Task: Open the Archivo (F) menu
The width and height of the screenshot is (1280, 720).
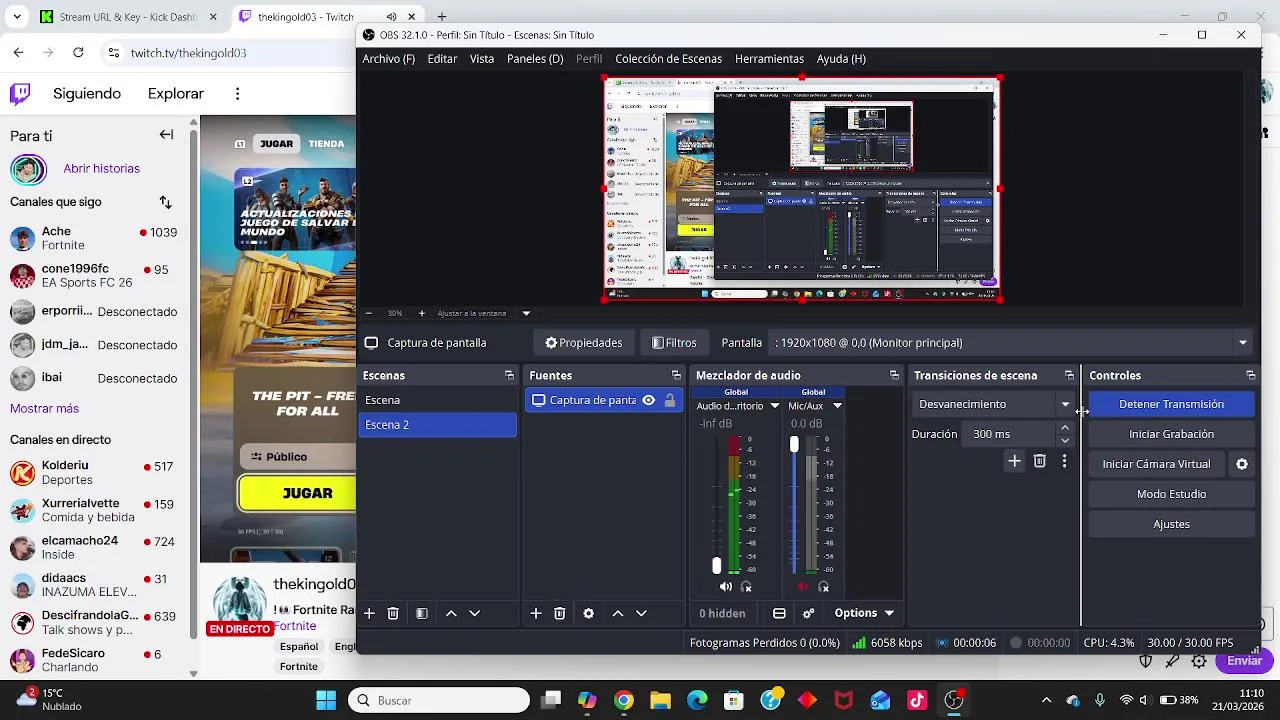Action: [x=389, y=59]
